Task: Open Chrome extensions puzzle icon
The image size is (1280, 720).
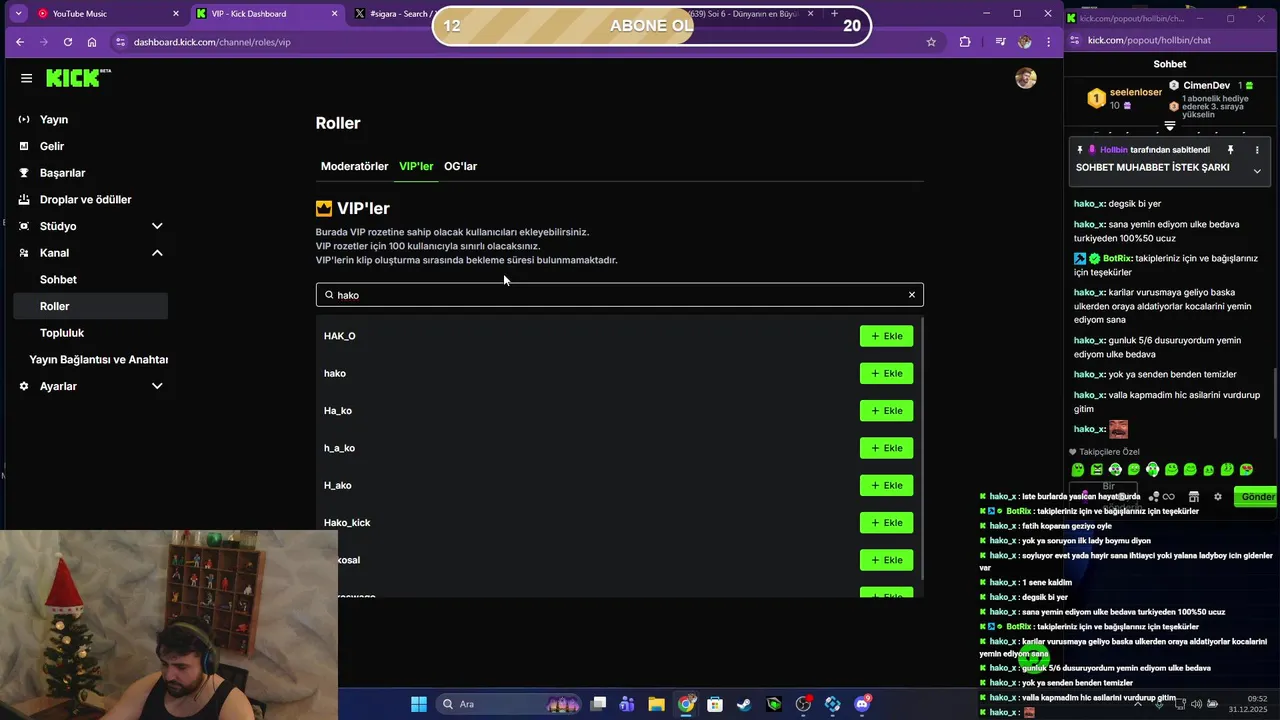Action: point(965,42)
